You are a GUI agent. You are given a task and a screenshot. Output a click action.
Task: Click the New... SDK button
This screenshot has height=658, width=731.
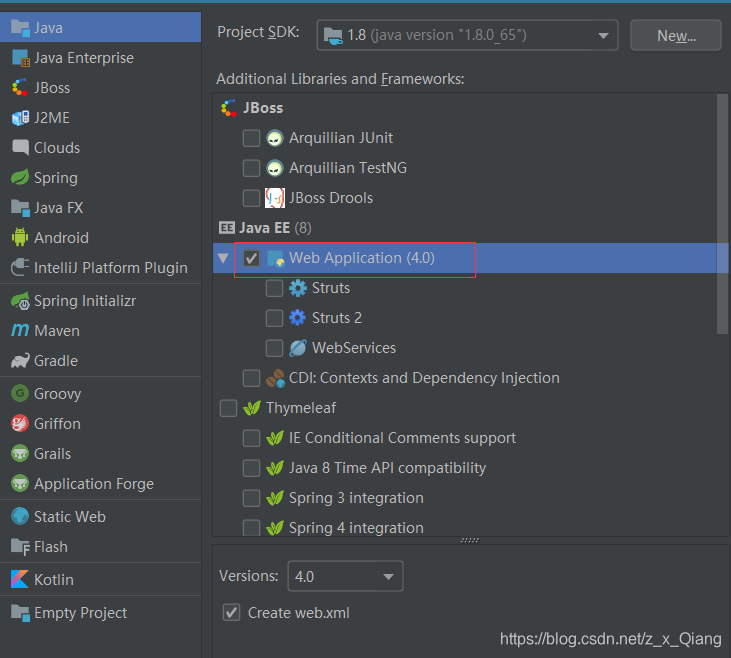click(676, 35)
